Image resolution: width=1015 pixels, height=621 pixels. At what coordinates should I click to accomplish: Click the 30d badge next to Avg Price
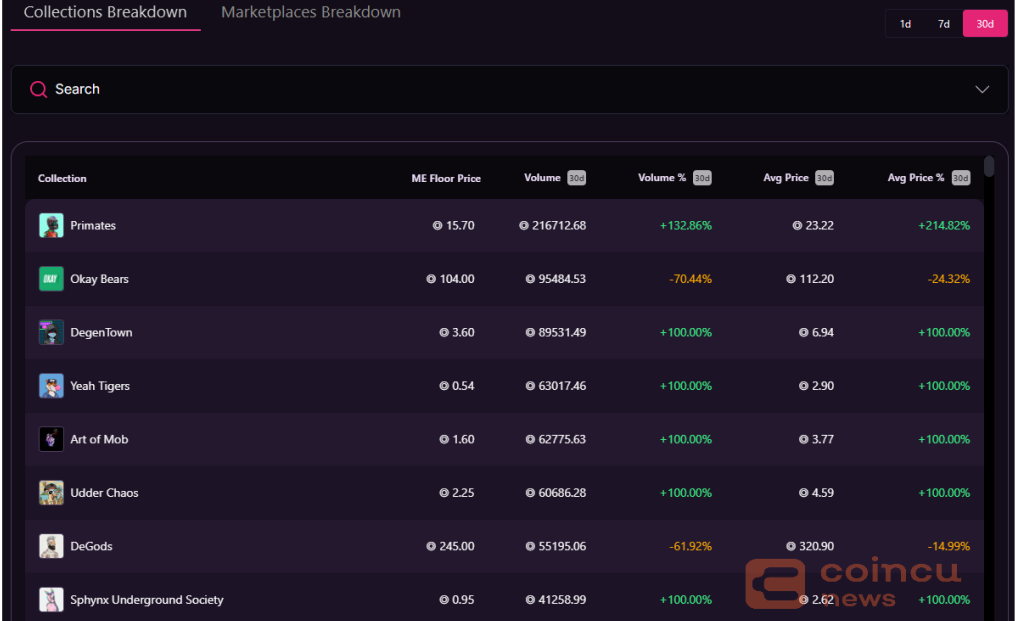[x=824, y=178]
